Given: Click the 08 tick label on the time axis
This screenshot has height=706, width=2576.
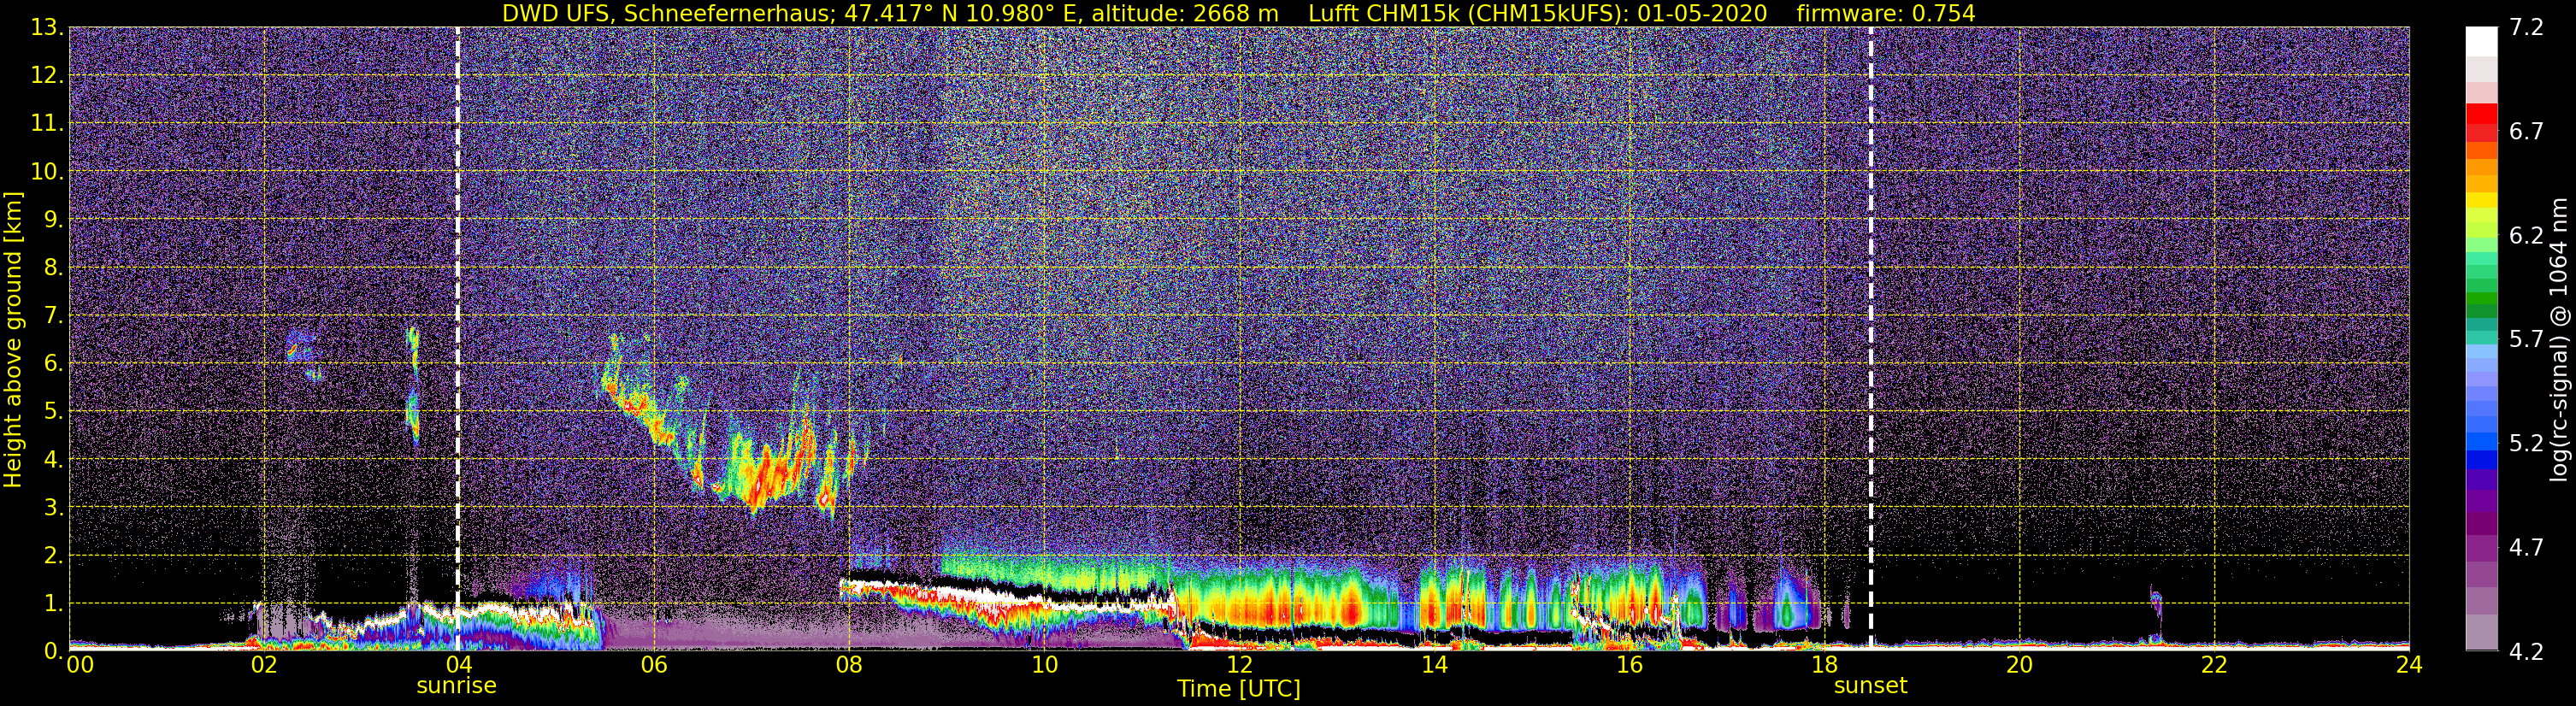Looking at the screenshot, I should [x=849, y=666].
